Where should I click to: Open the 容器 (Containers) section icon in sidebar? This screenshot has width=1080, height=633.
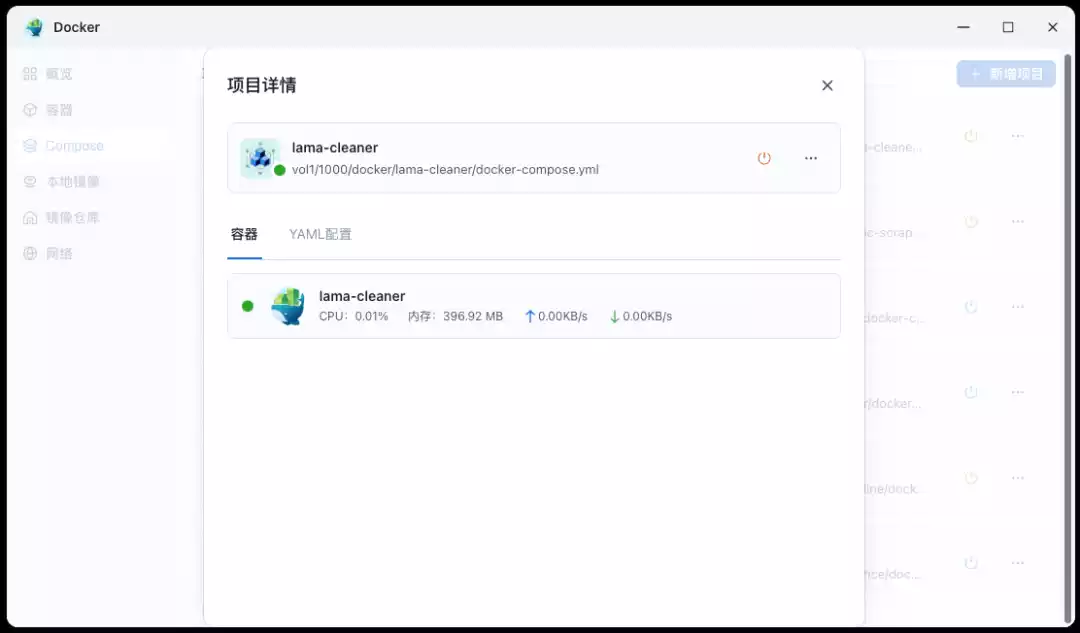[29, 109]
